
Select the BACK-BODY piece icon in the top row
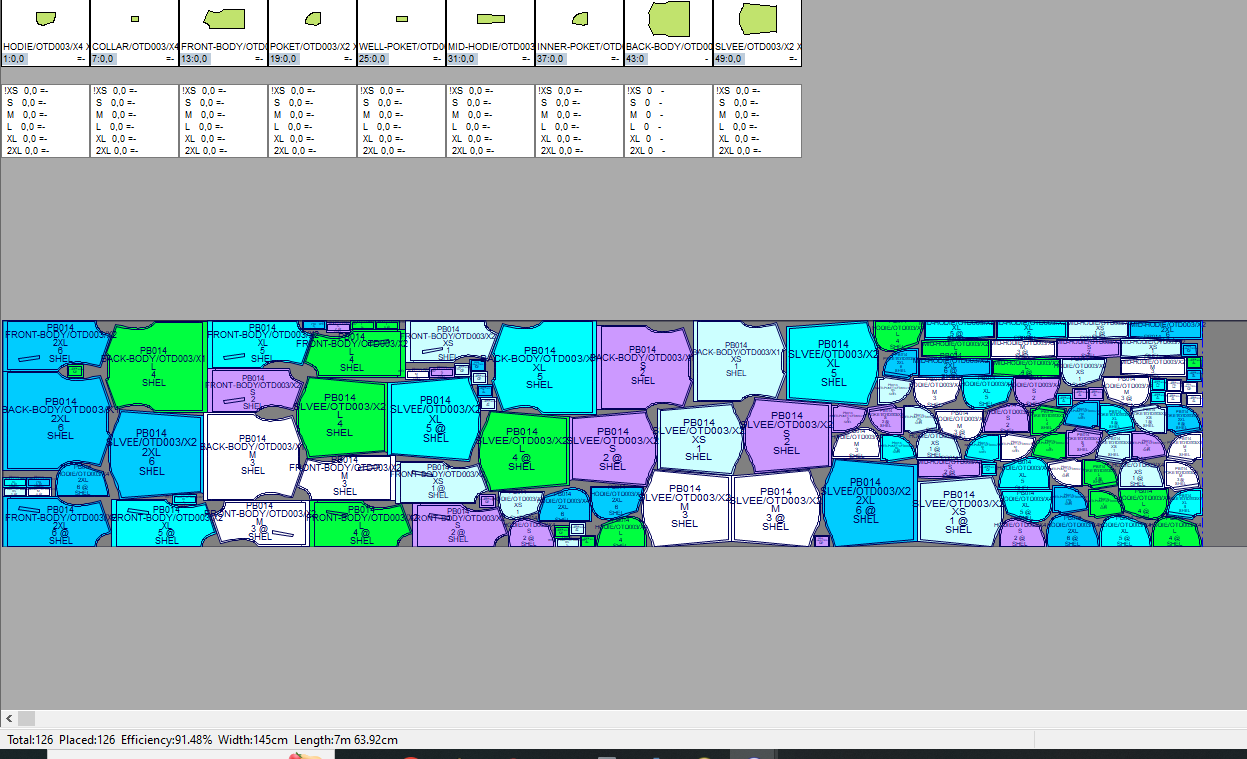click(669, 19)
